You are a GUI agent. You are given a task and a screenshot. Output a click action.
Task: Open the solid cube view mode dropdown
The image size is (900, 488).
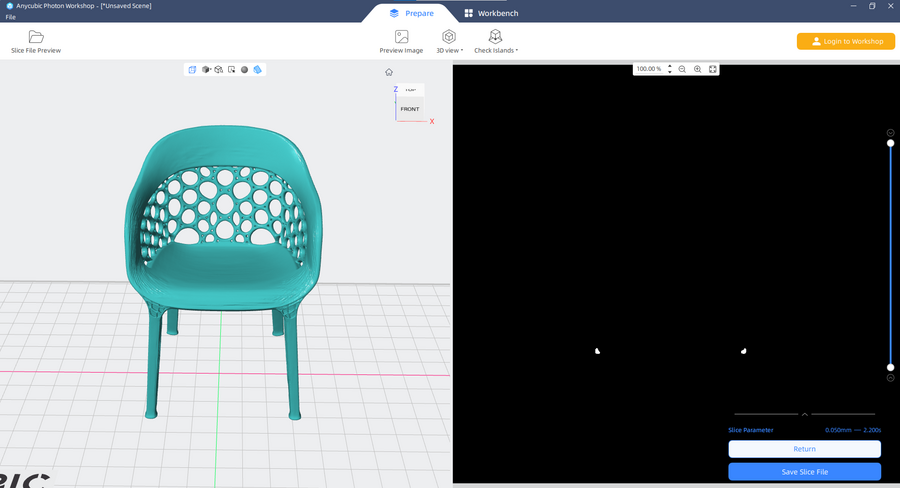tap(206, 70)
